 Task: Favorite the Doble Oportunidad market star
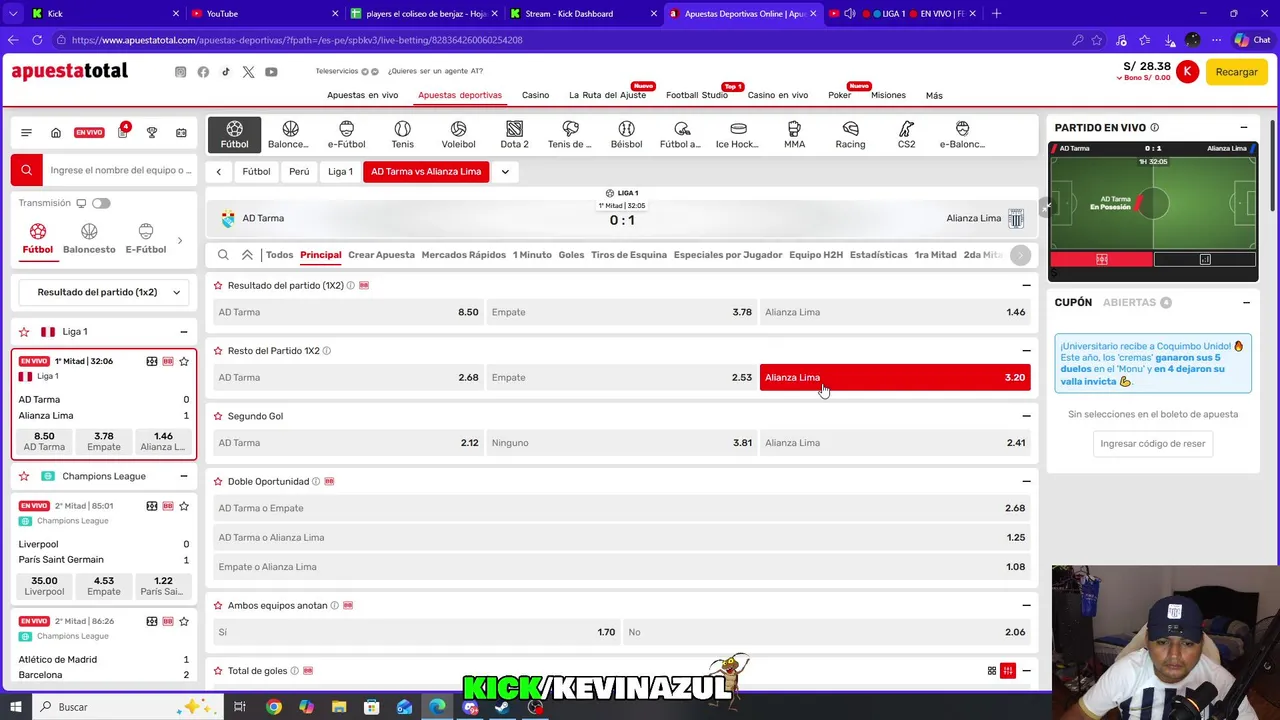coord(218,481)
